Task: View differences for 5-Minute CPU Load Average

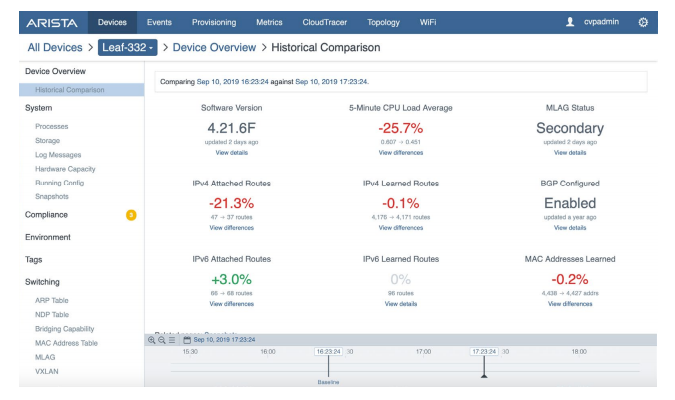Action: point(401,152)
